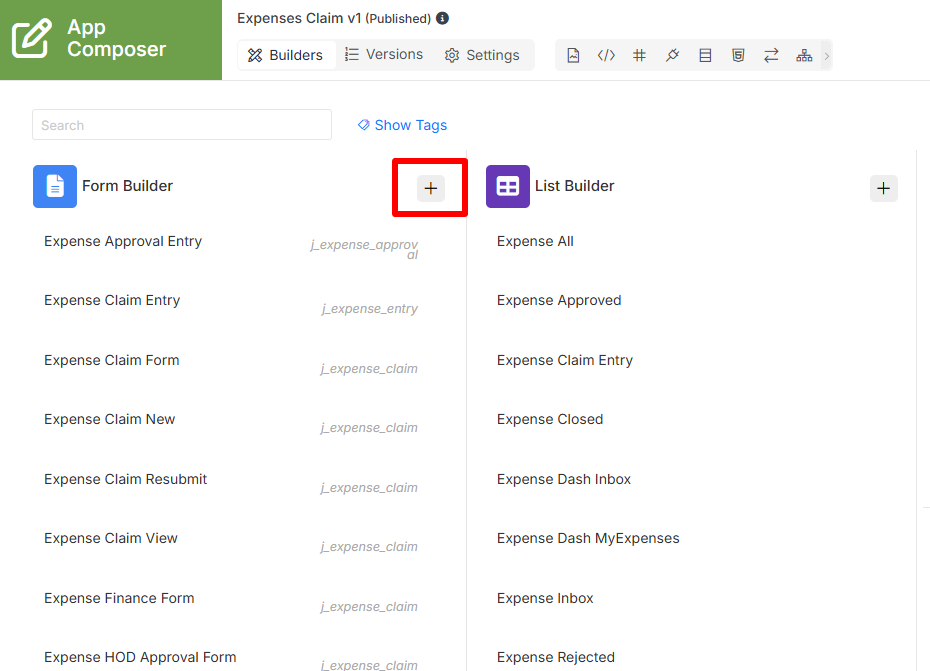Open the Expense Approved list
Screen dimensions: 930x671
[559, 300]
